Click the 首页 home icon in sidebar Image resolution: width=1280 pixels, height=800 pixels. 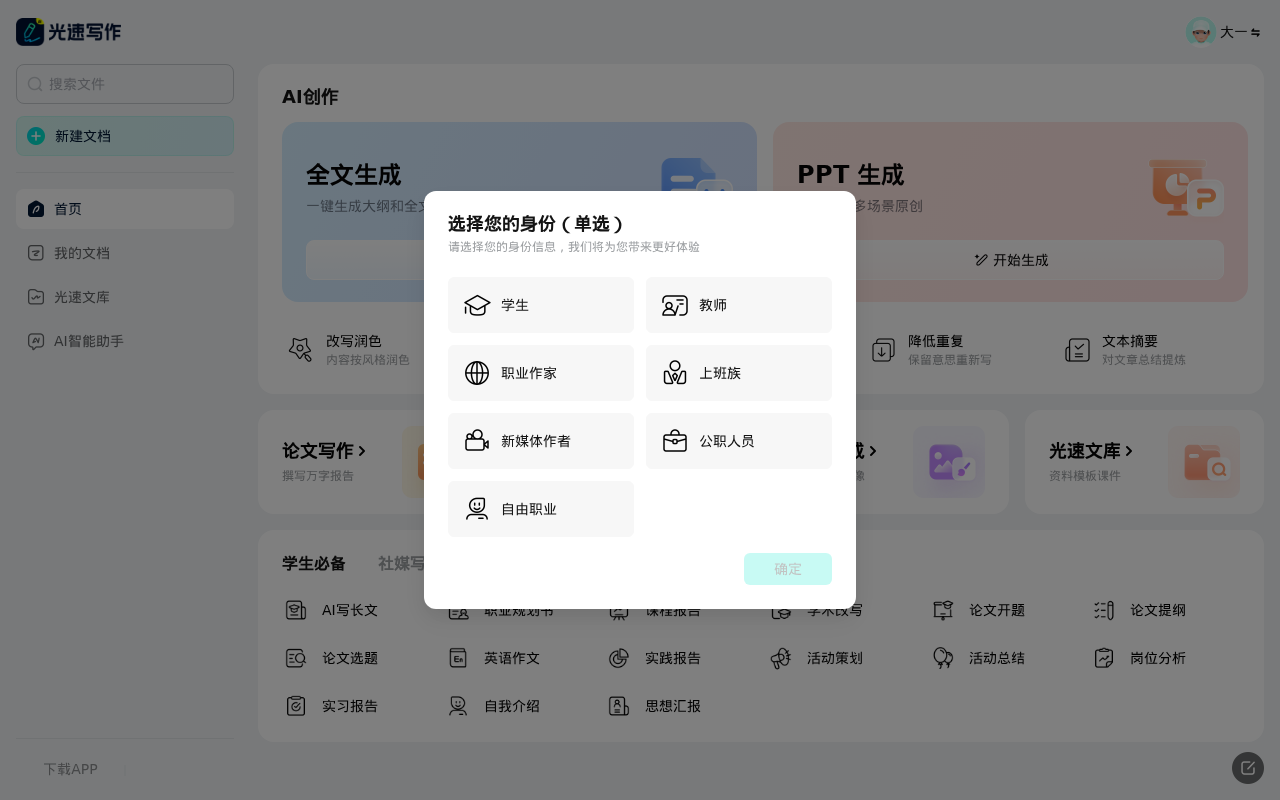click(x=36, y=209)
